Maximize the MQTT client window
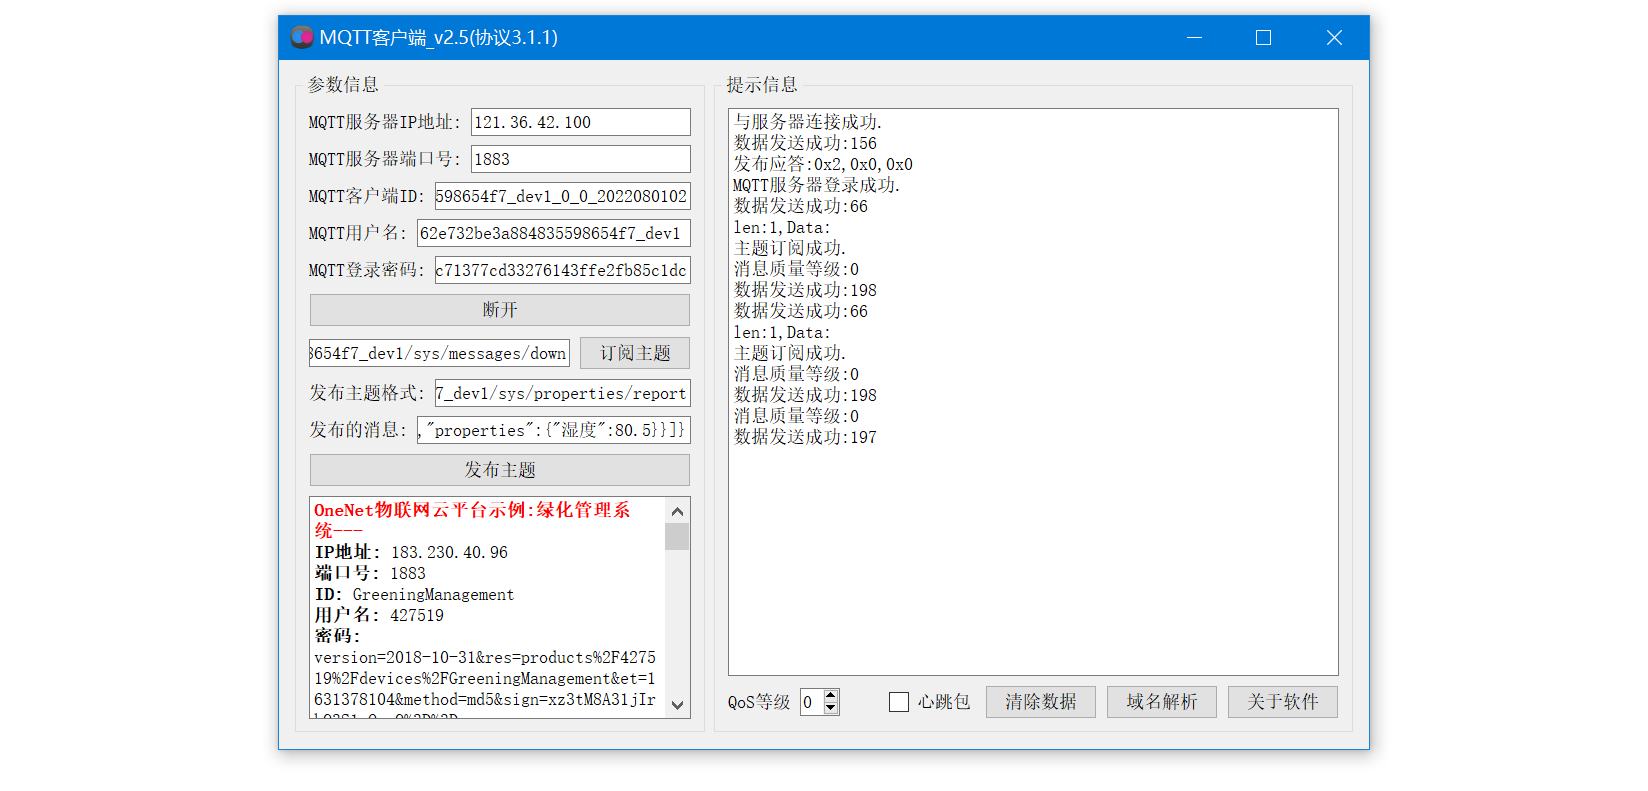The width and height of the screenshot is (1648, 791). click(1264, 38)
